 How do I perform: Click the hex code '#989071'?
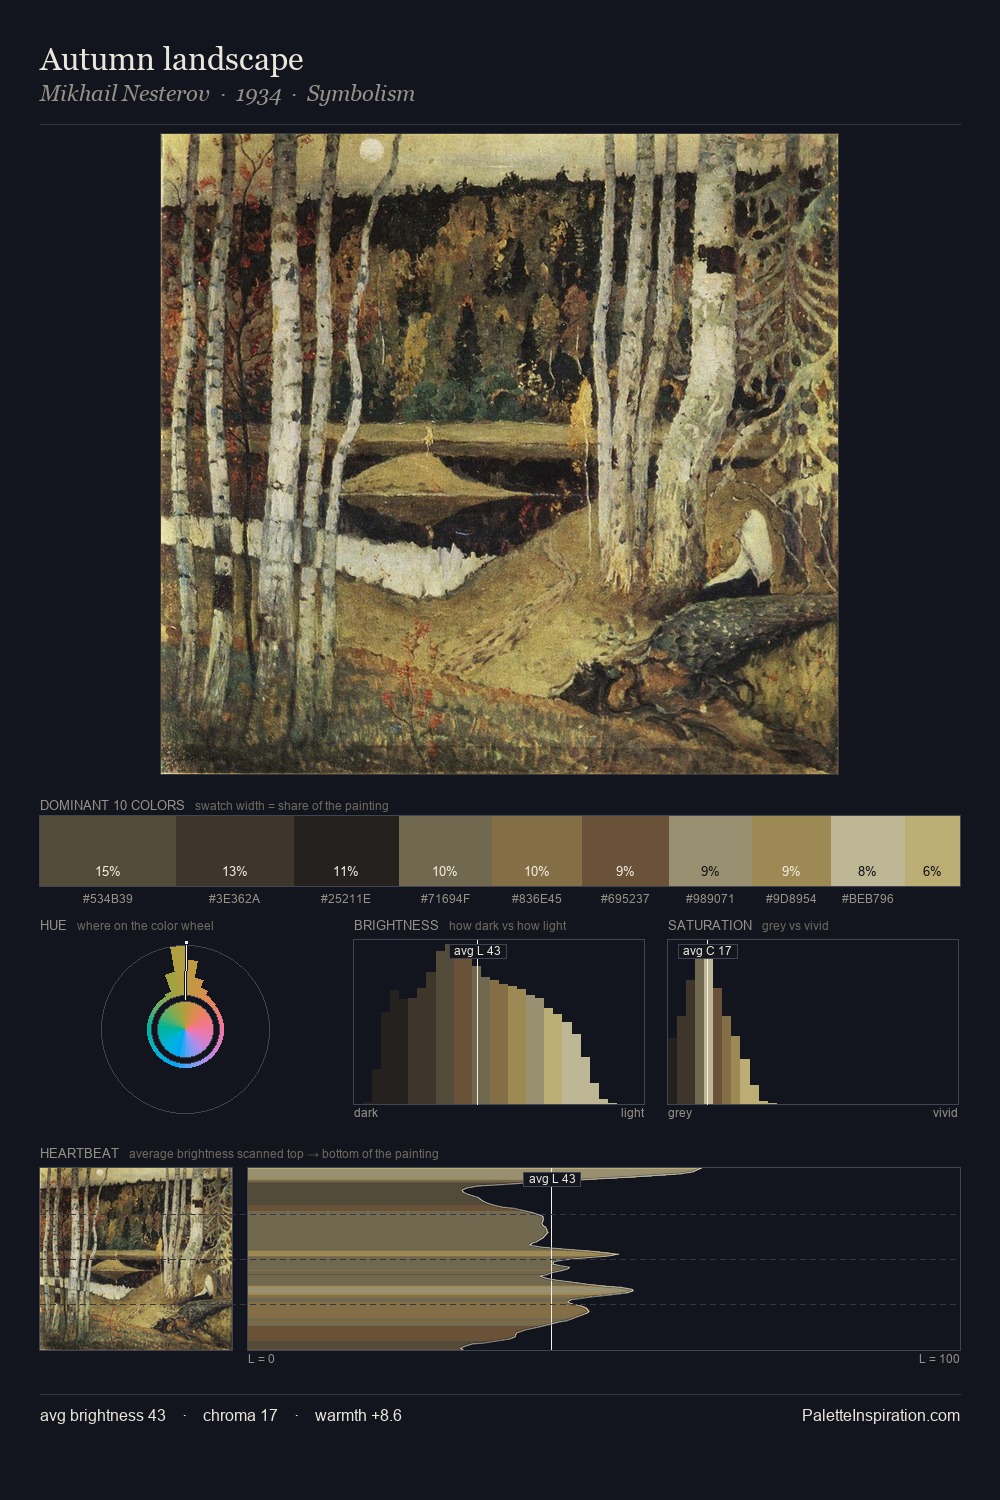click(710, 899)
